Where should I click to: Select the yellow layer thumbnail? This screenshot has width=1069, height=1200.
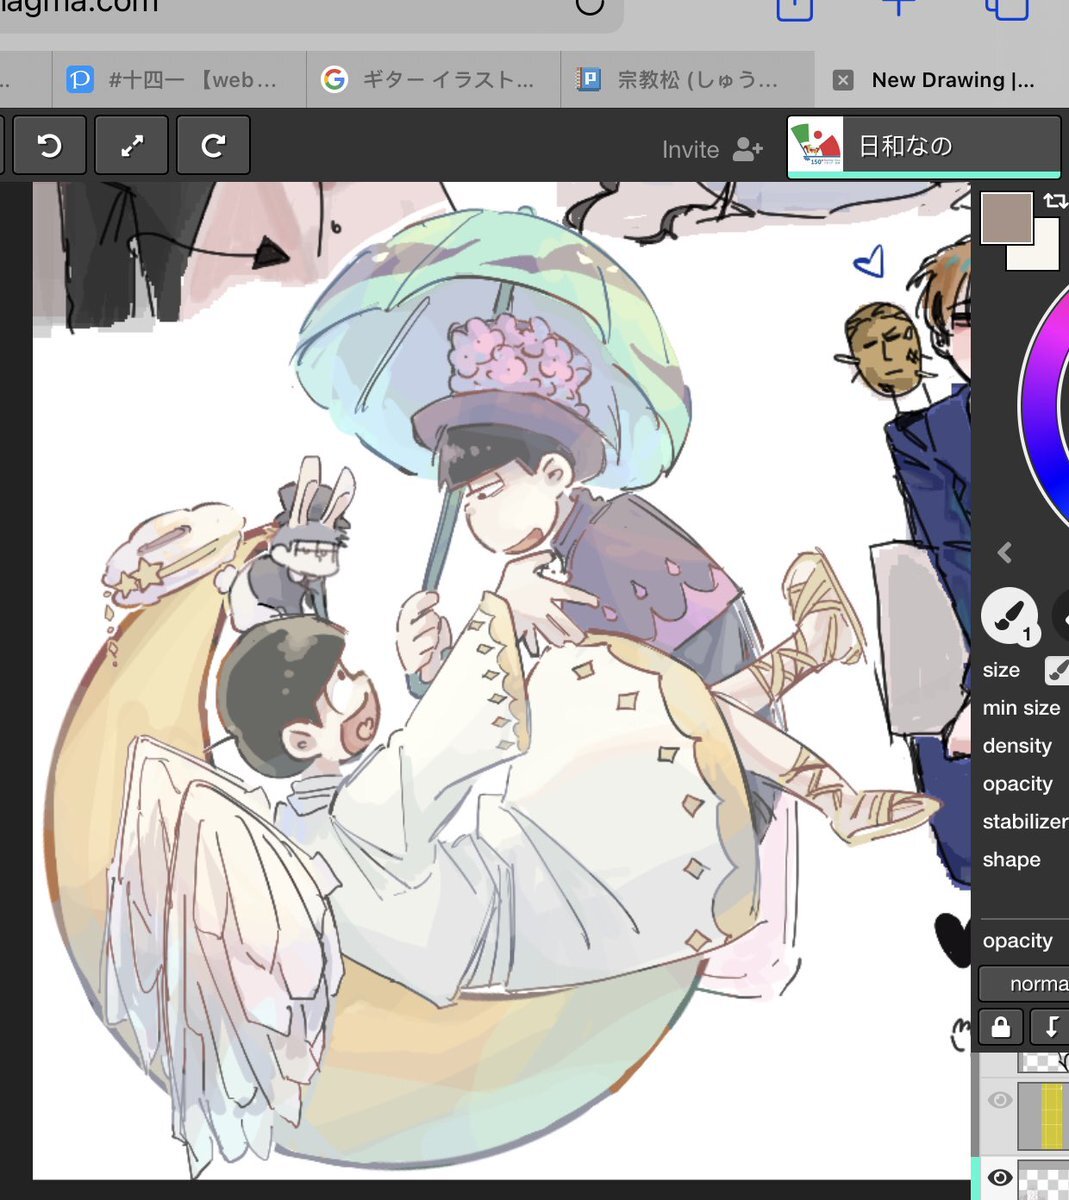tap(1044, 1115)
